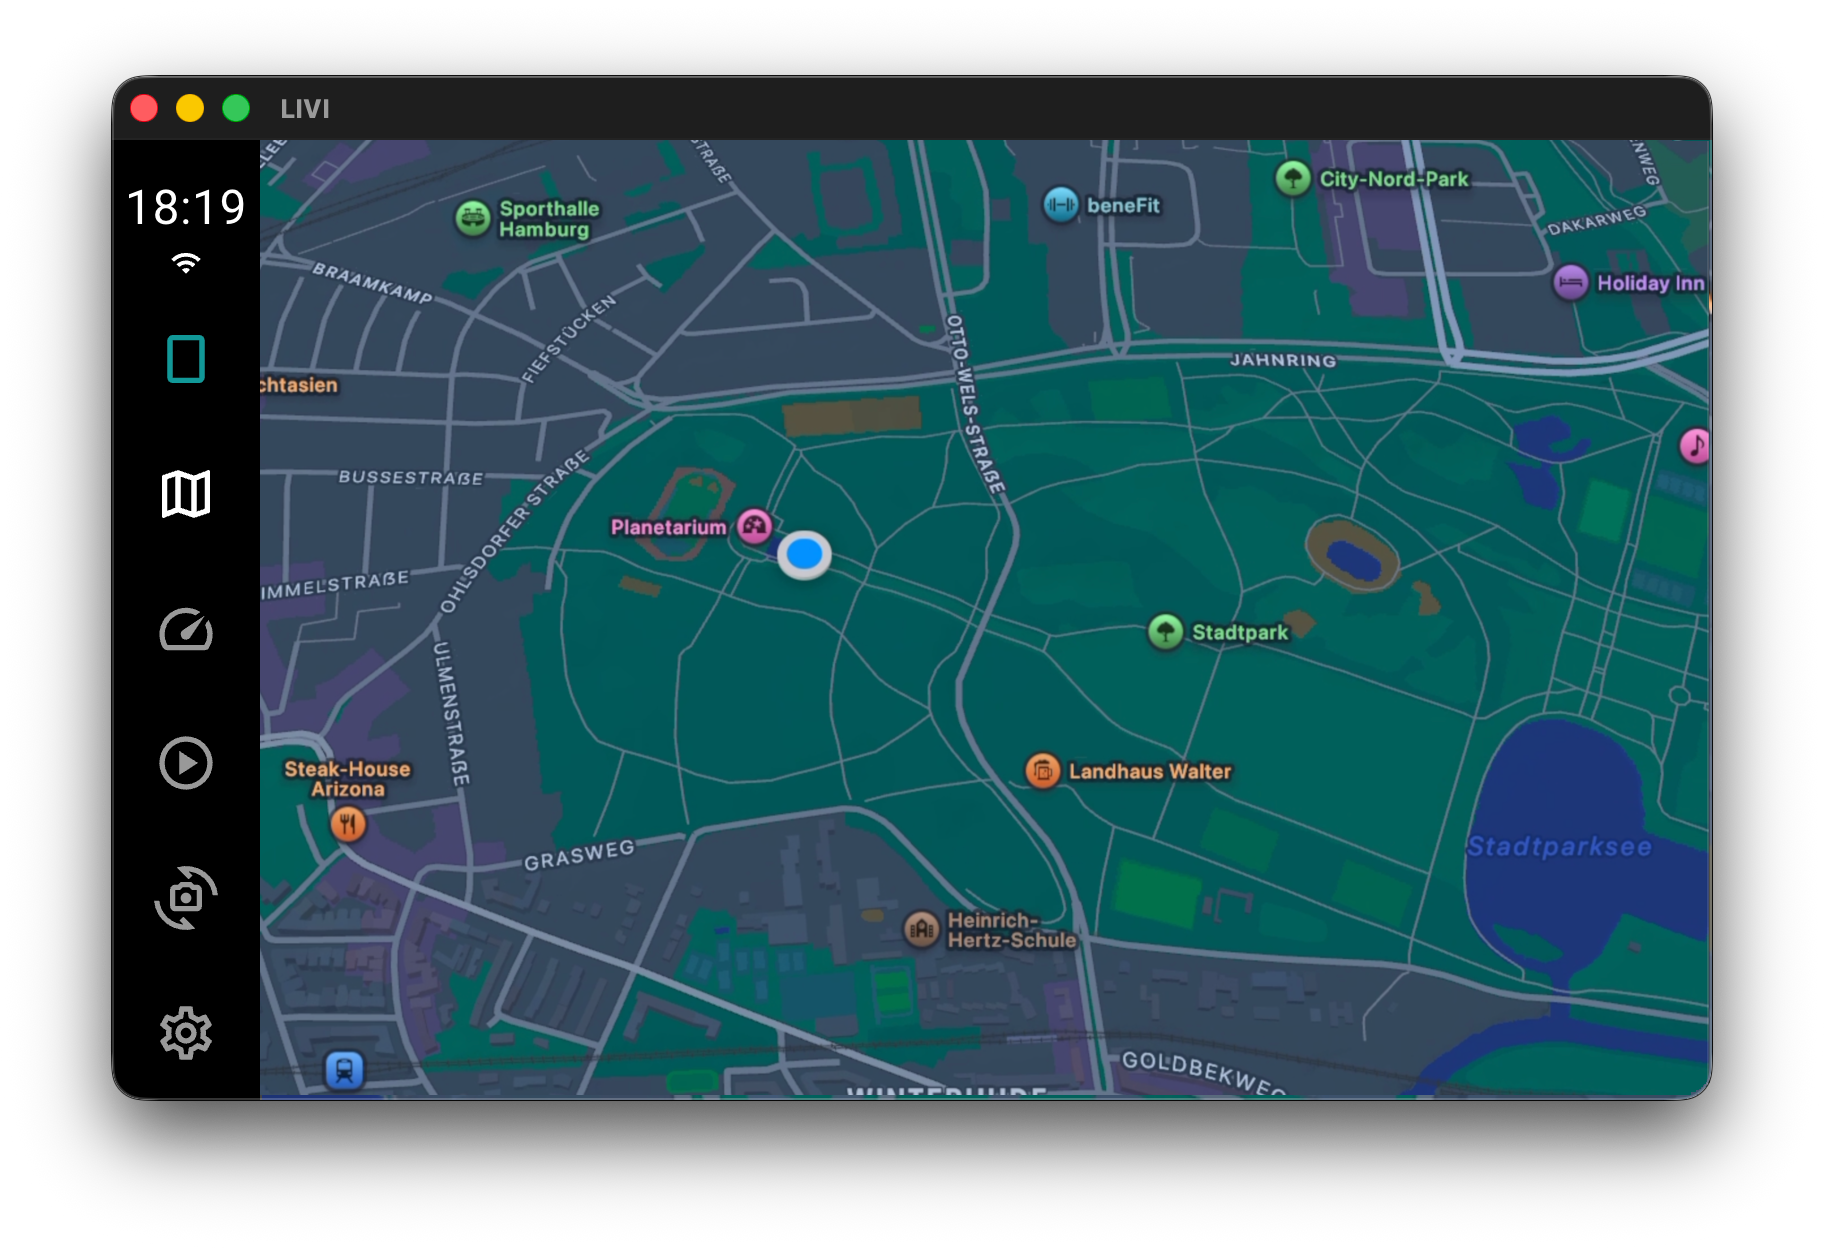Click the blue current location dot
The image size is (1824, 1248).
804,553
